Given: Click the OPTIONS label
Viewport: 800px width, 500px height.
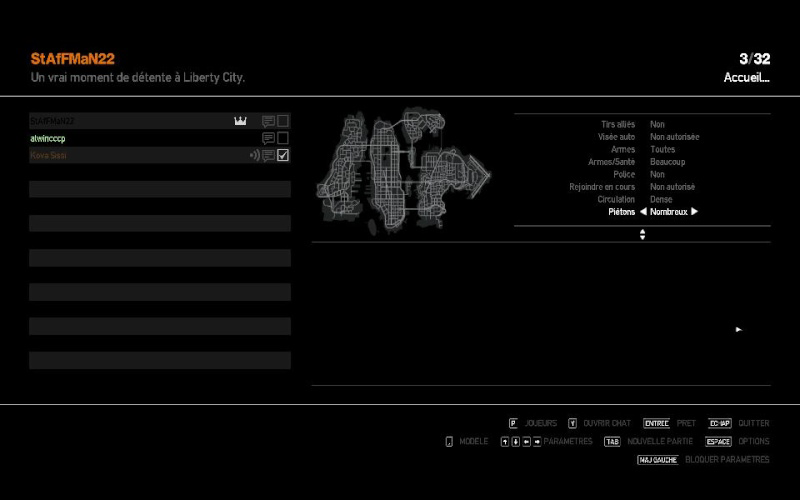Looking at the screenshot, I should [754, 441].
